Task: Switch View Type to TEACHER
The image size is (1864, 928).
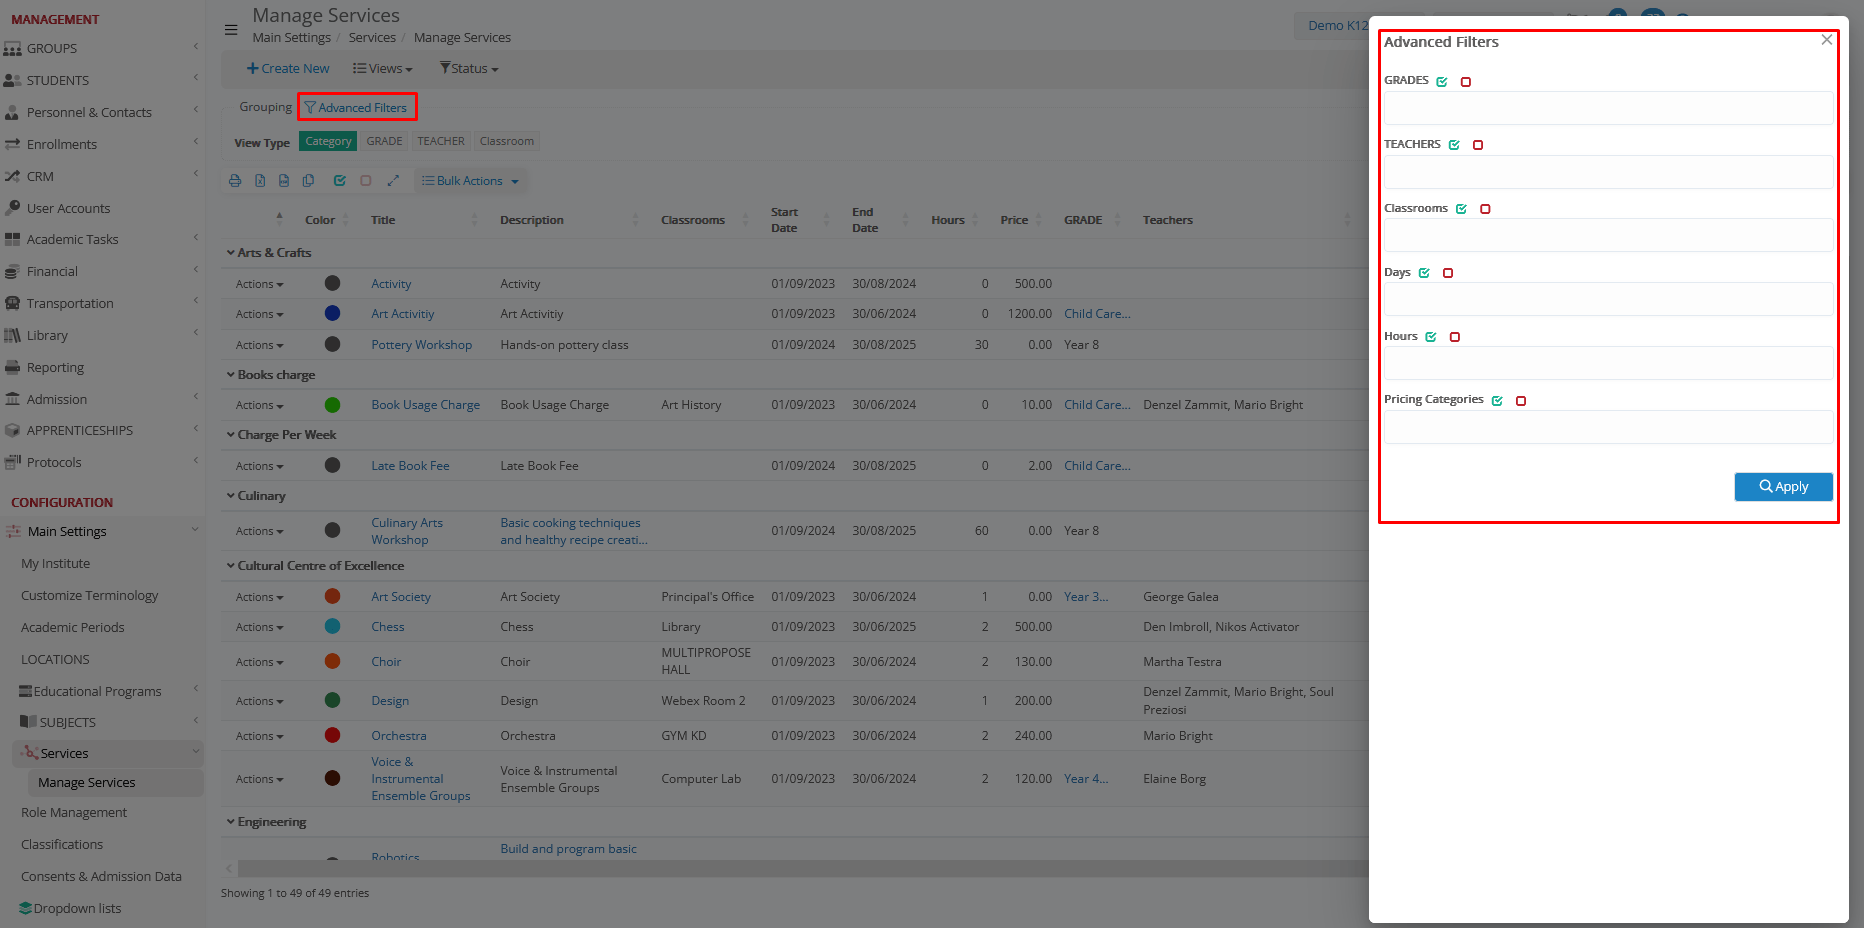Action: coord(440,141)
